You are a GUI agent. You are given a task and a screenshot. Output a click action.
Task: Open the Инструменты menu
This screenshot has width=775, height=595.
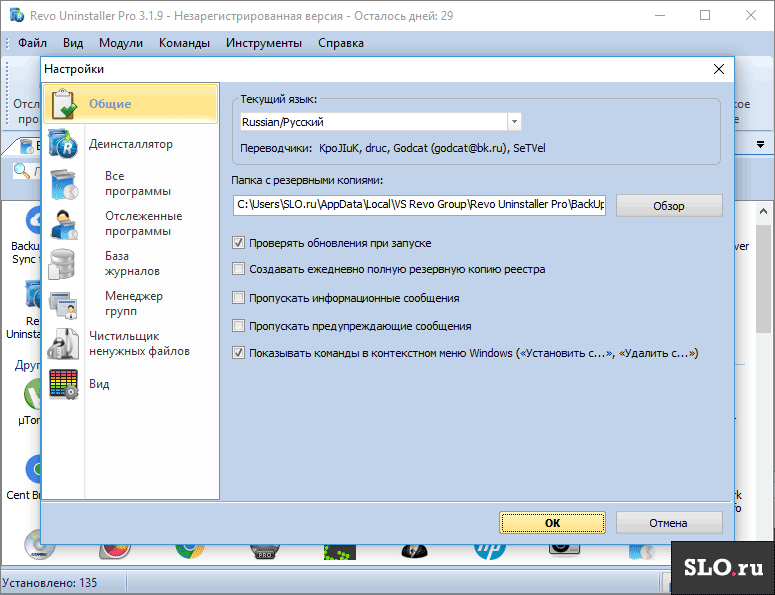click(263, 43)
